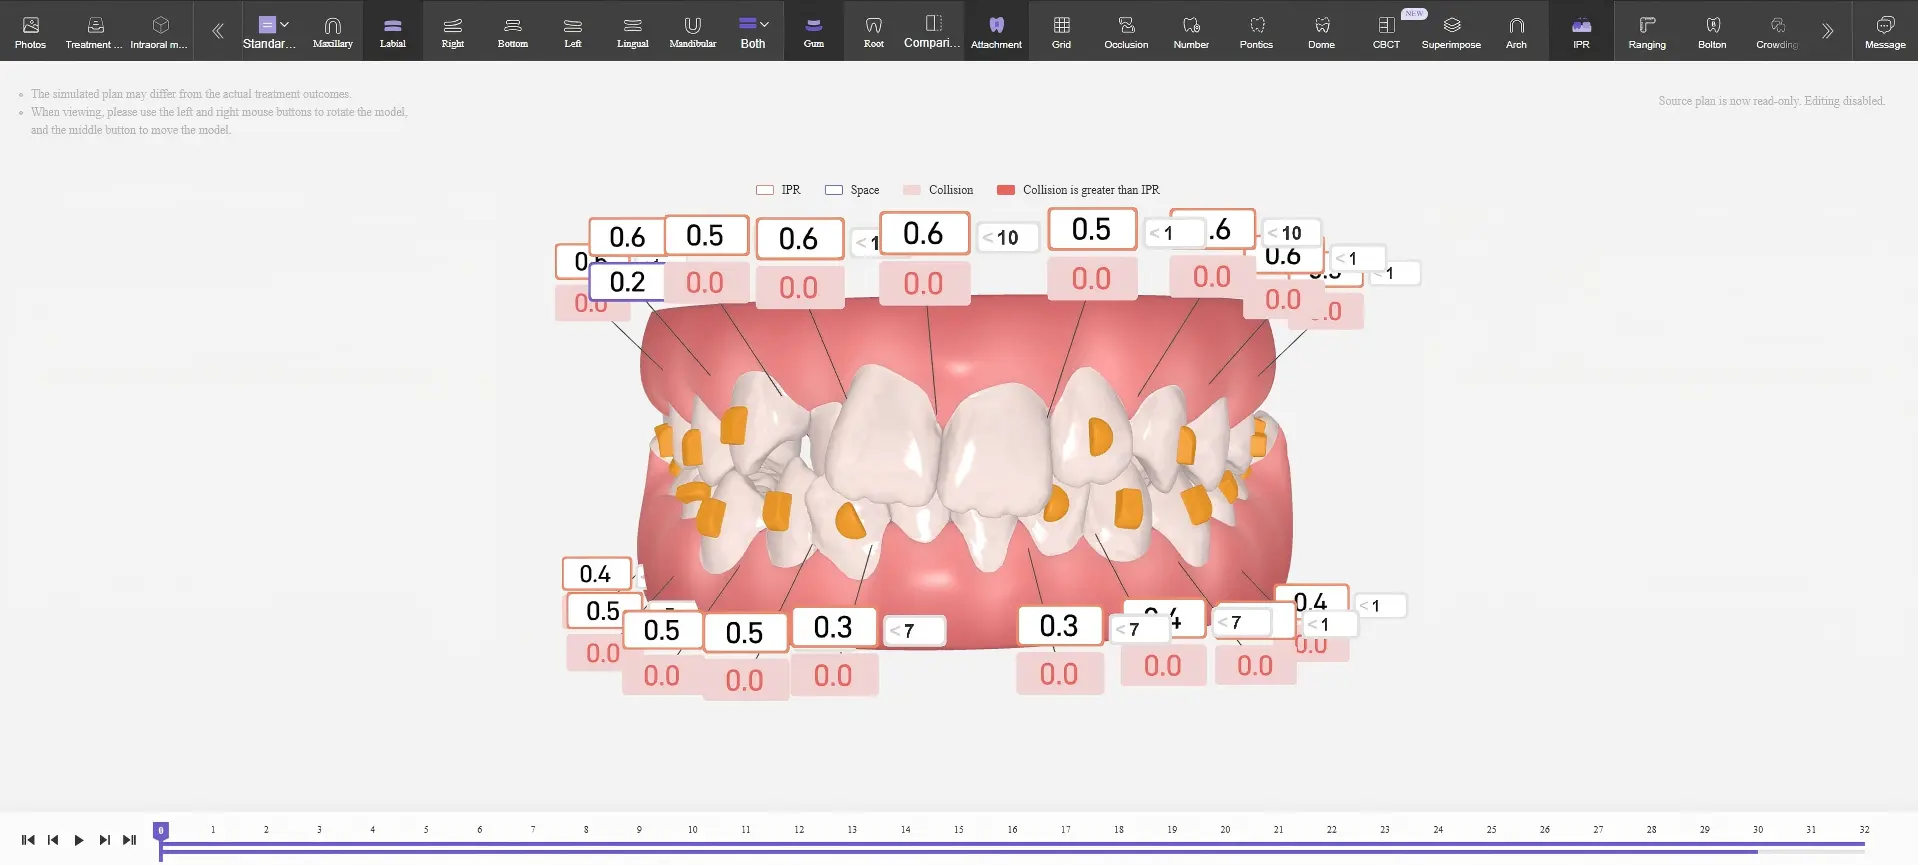
Task: Show more toolbar items with right chevron
Action: [x=1828, y=31]
